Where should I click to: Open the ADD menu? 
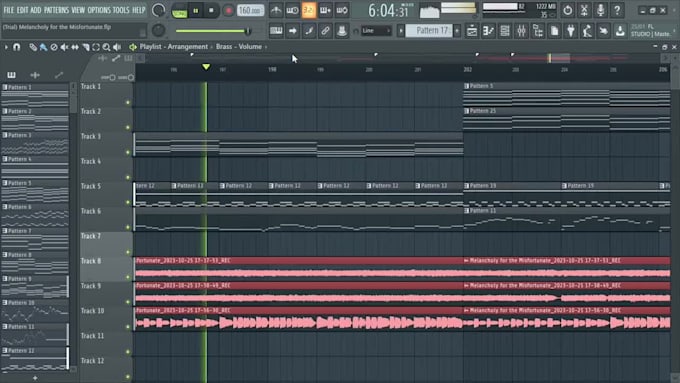coord(36,10)
